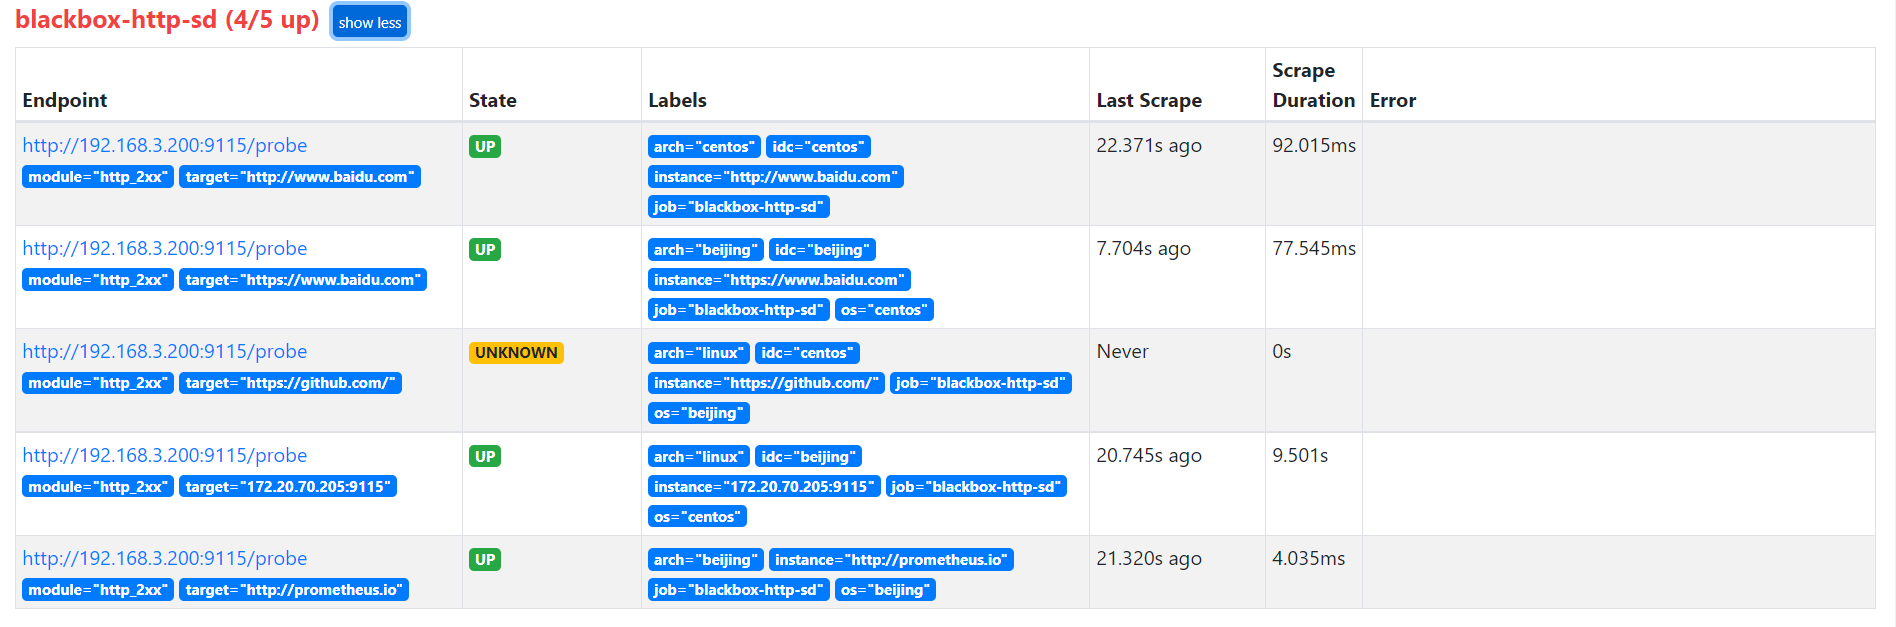Image resolution: width=1896 pixels, height=627 pixels.
Task: Click the os="centos" label in baidu https row
Action: coord(884,310)
